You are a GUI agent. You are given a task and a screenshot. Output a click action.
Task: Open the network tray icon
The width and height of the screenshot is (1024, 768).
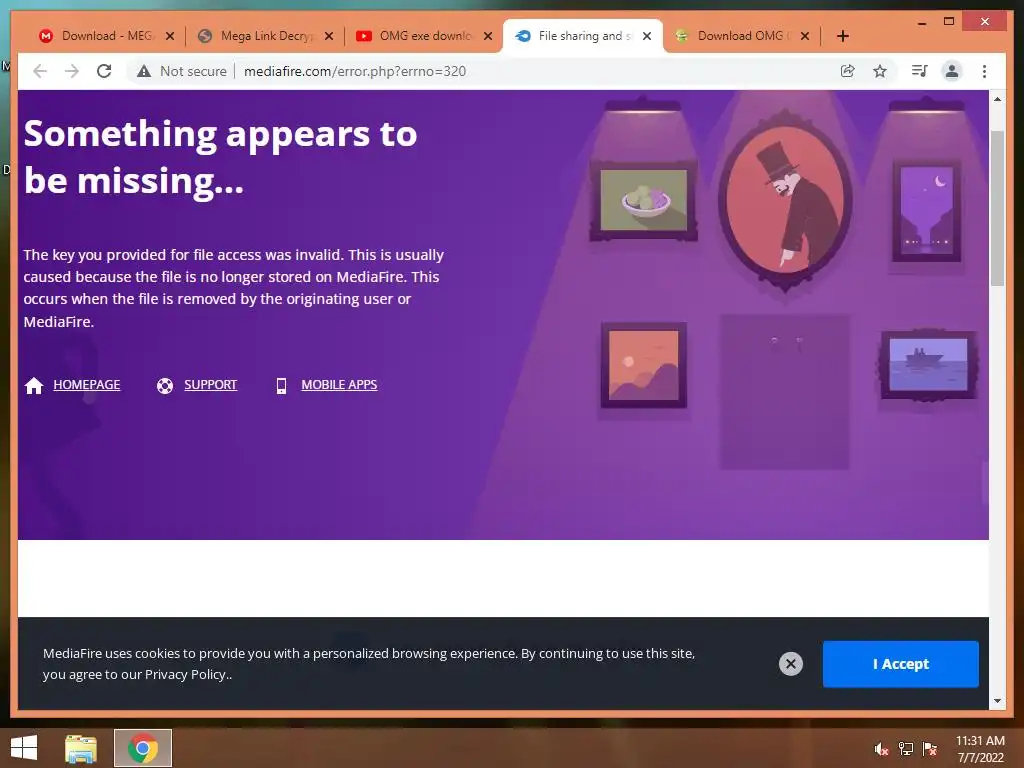click(x=905, y=749)
